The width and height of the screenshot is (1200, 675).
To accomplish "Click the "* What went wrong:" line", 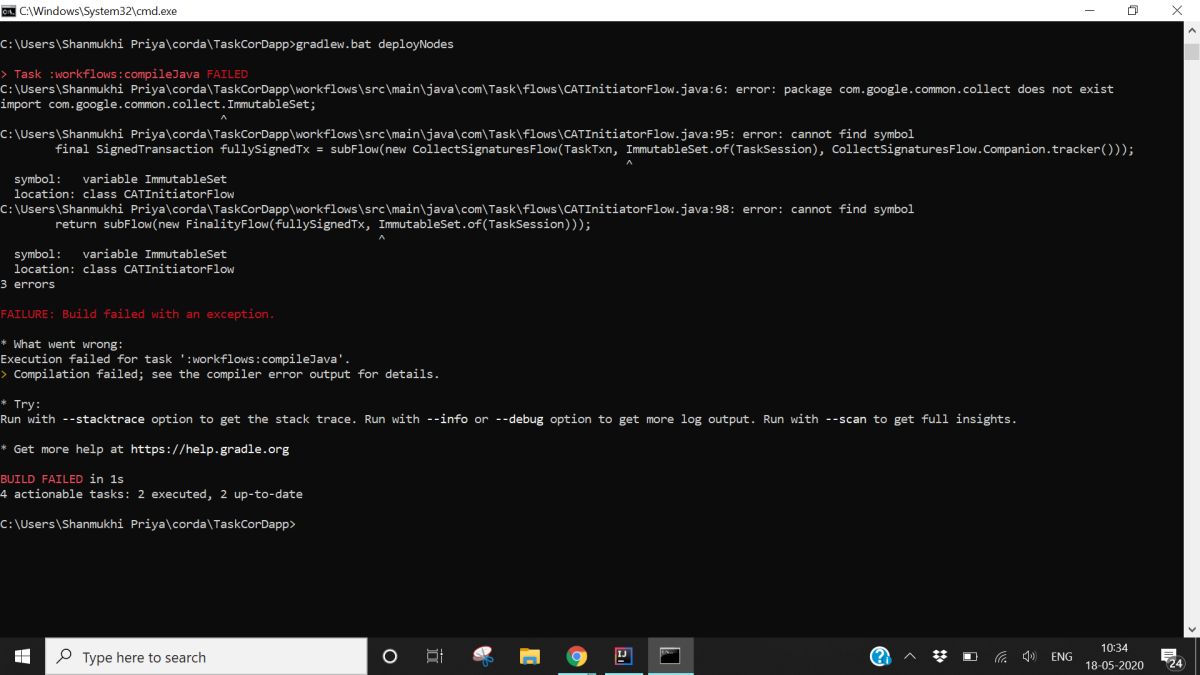I will pos(62,344).
